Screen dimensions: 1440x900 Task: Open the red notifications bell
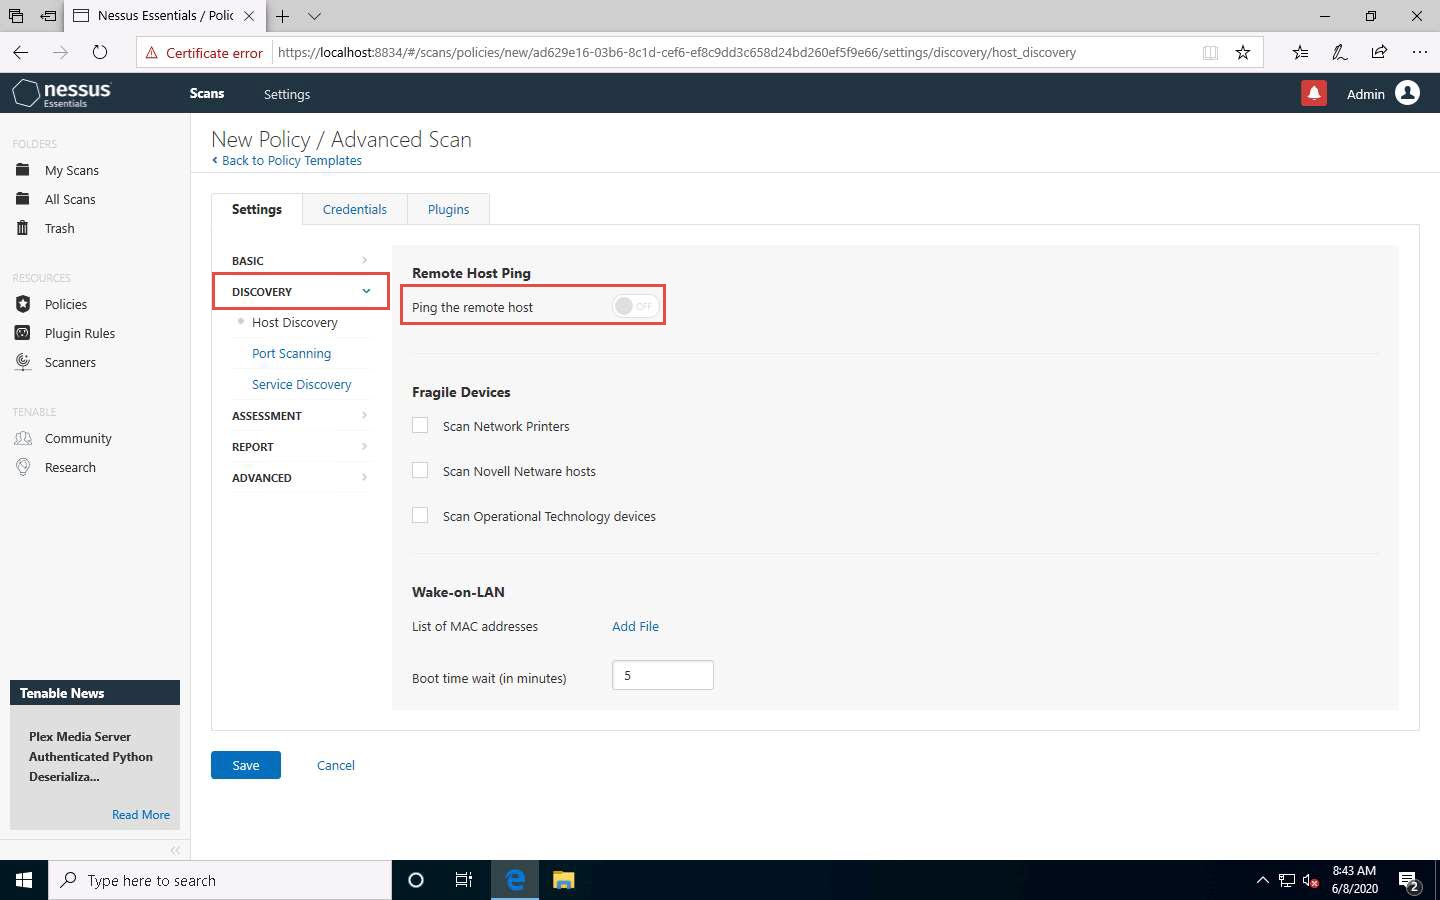pos(1313,93)
